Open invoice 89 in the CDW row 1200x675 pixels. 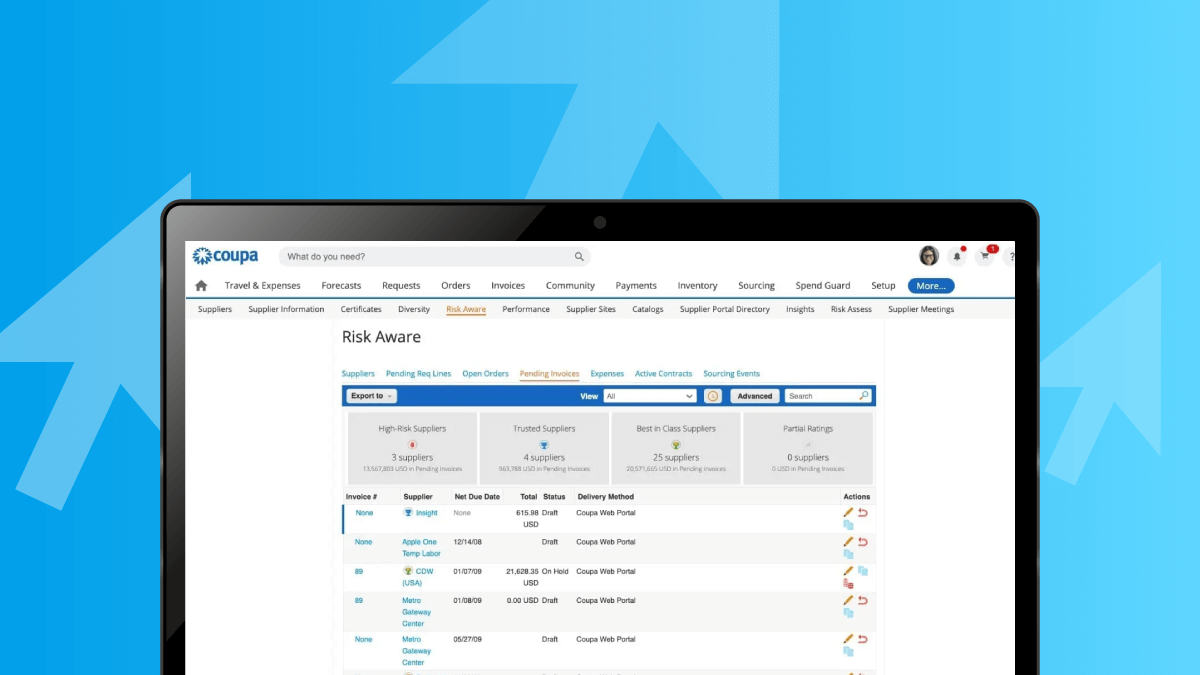[359, 571]
